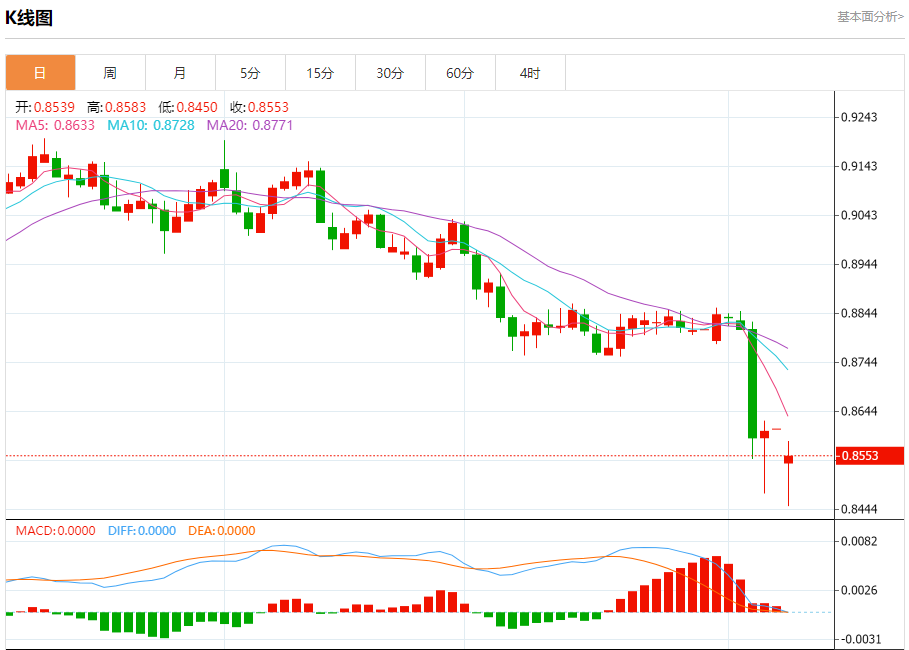Switch to the 周 weekly tab

110,73
